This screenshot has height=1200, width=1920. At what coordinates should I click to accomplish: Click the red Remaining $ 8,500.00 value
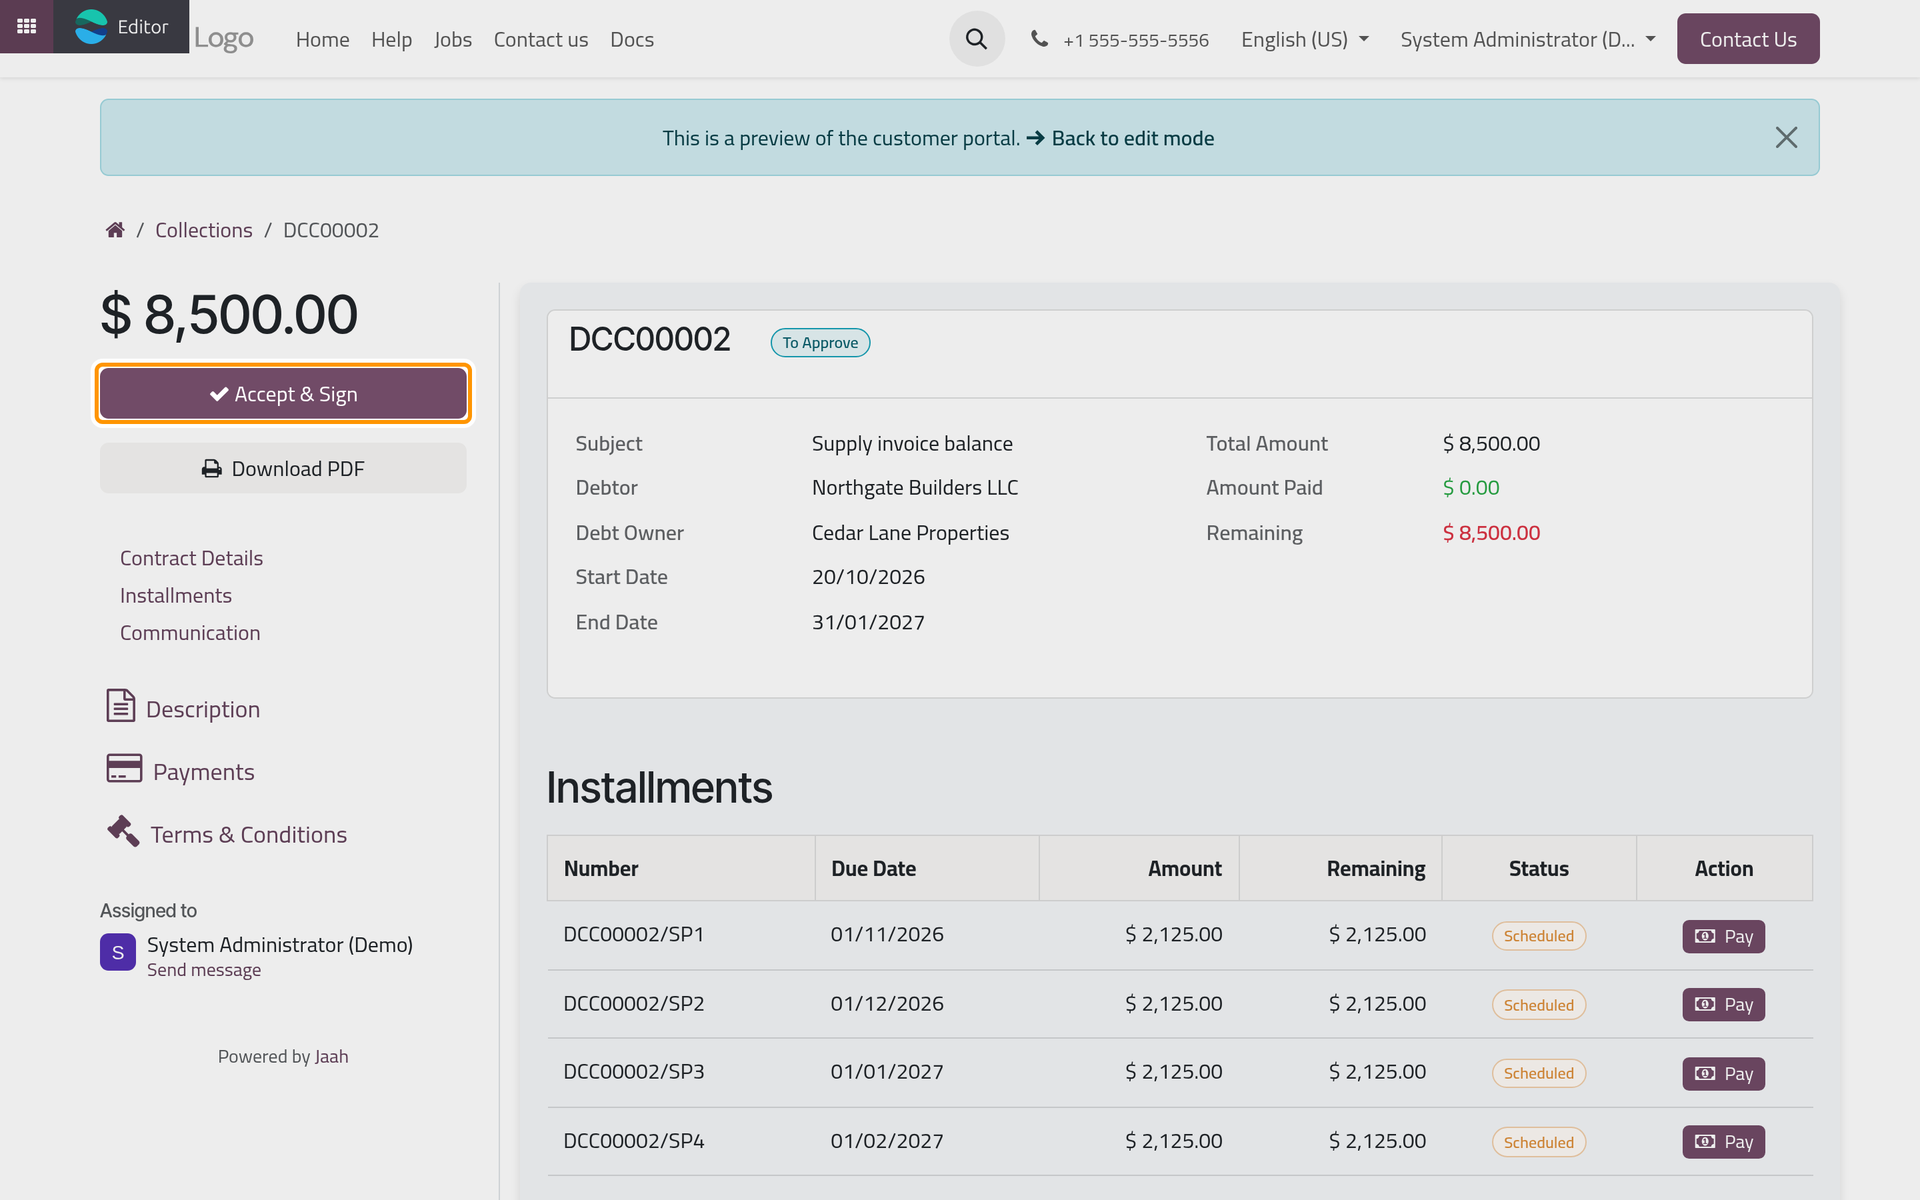[1491, 533]
